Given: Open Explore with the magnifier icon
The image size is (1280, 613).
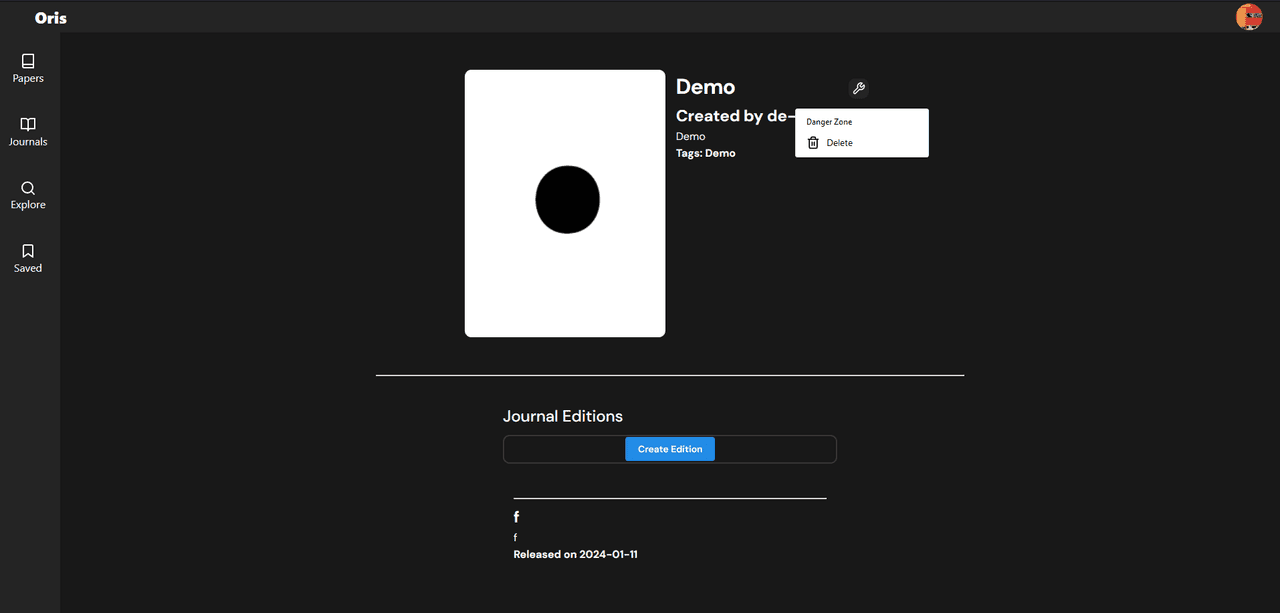Looking at the screenshot, I should (28, 188).
